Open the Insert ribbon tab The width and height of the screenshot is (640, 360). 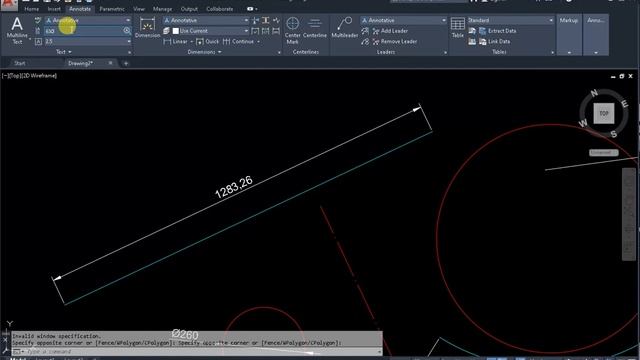click(x=54, y=9)
